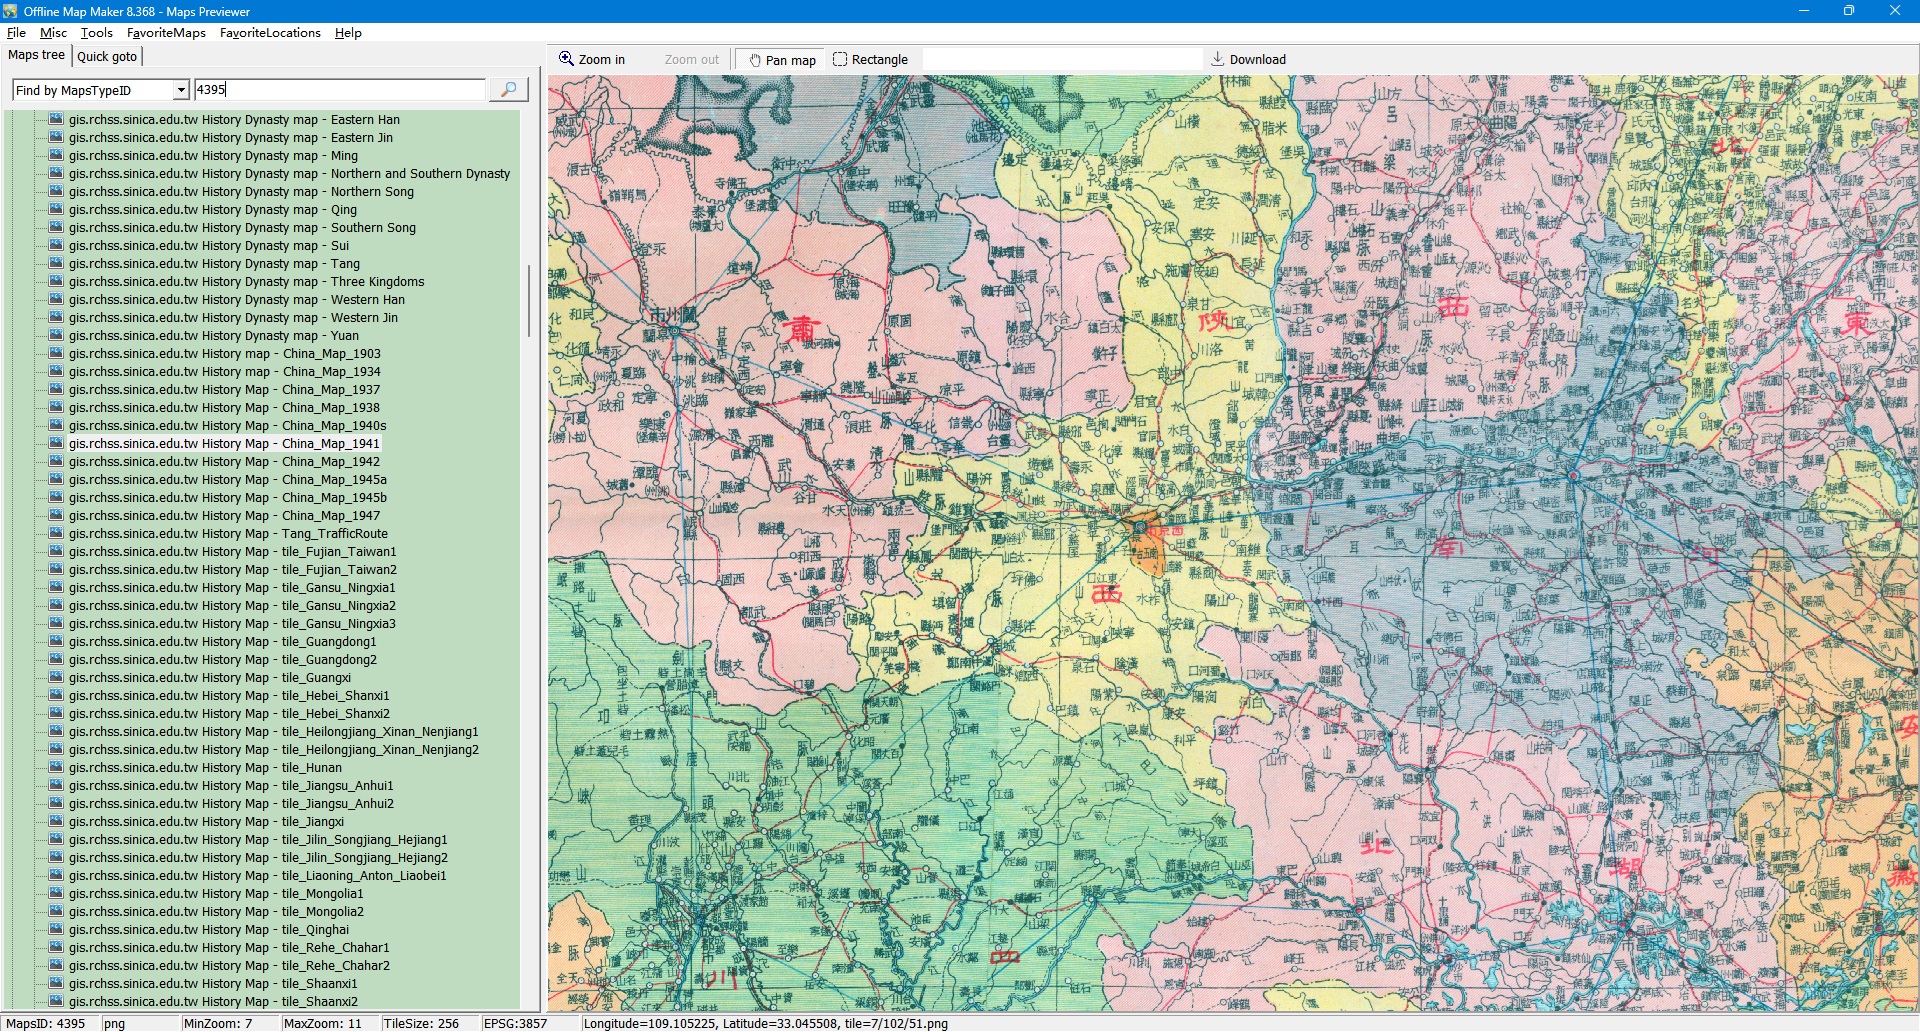The width and height of the screenshot is (1920, 1032).
Task: Click map icon beside China_Map_1903
Action: [x=57, y=354]
